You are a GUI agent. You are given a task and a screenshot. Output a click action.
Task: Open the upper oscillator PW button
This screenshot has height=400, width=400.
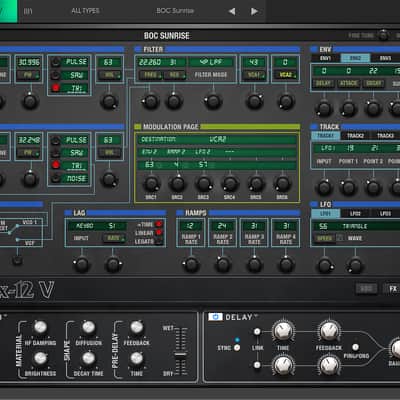[x=29, y=75]
